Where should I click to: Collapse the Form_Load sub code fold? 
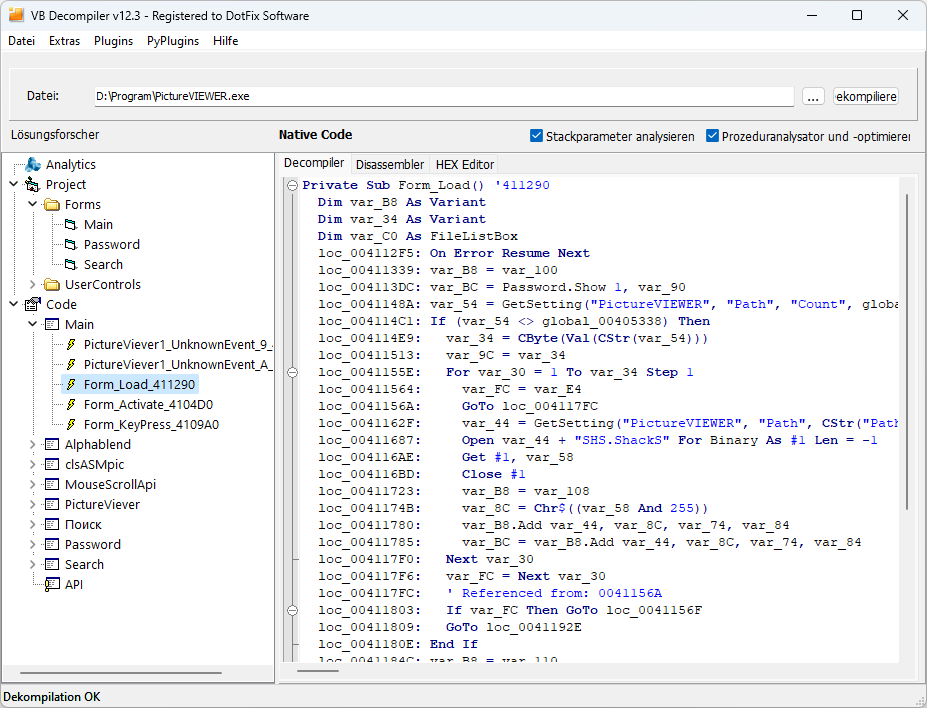pos(292,186)
